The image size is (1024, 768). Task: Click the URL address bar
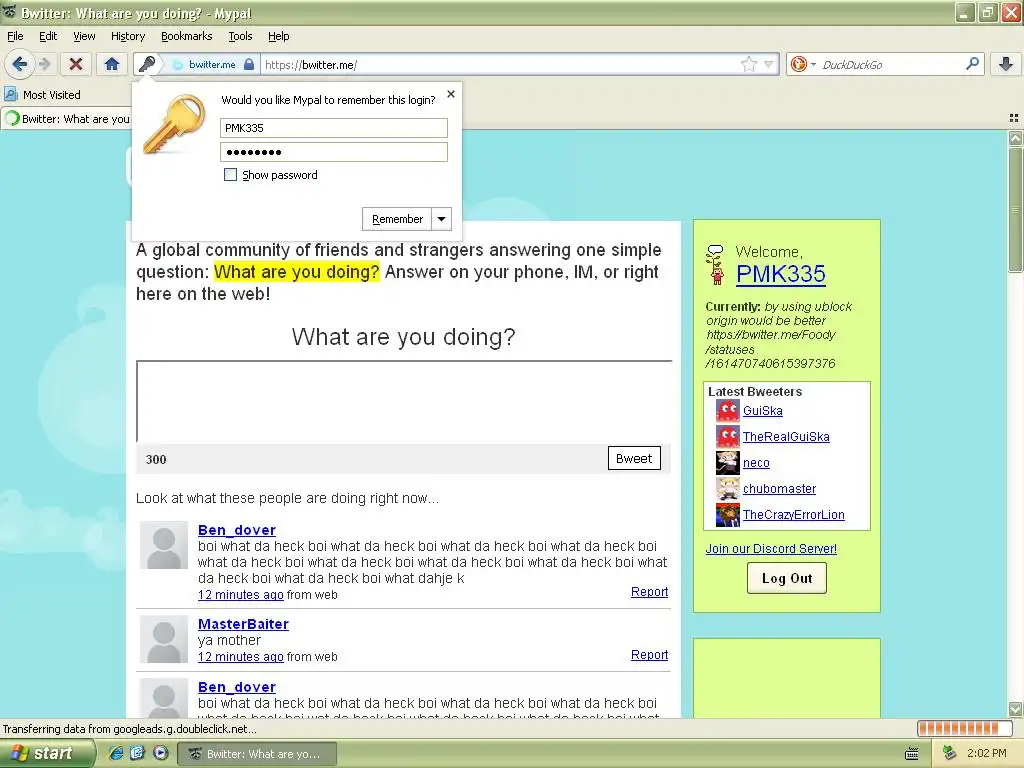[x=500, y=65]
